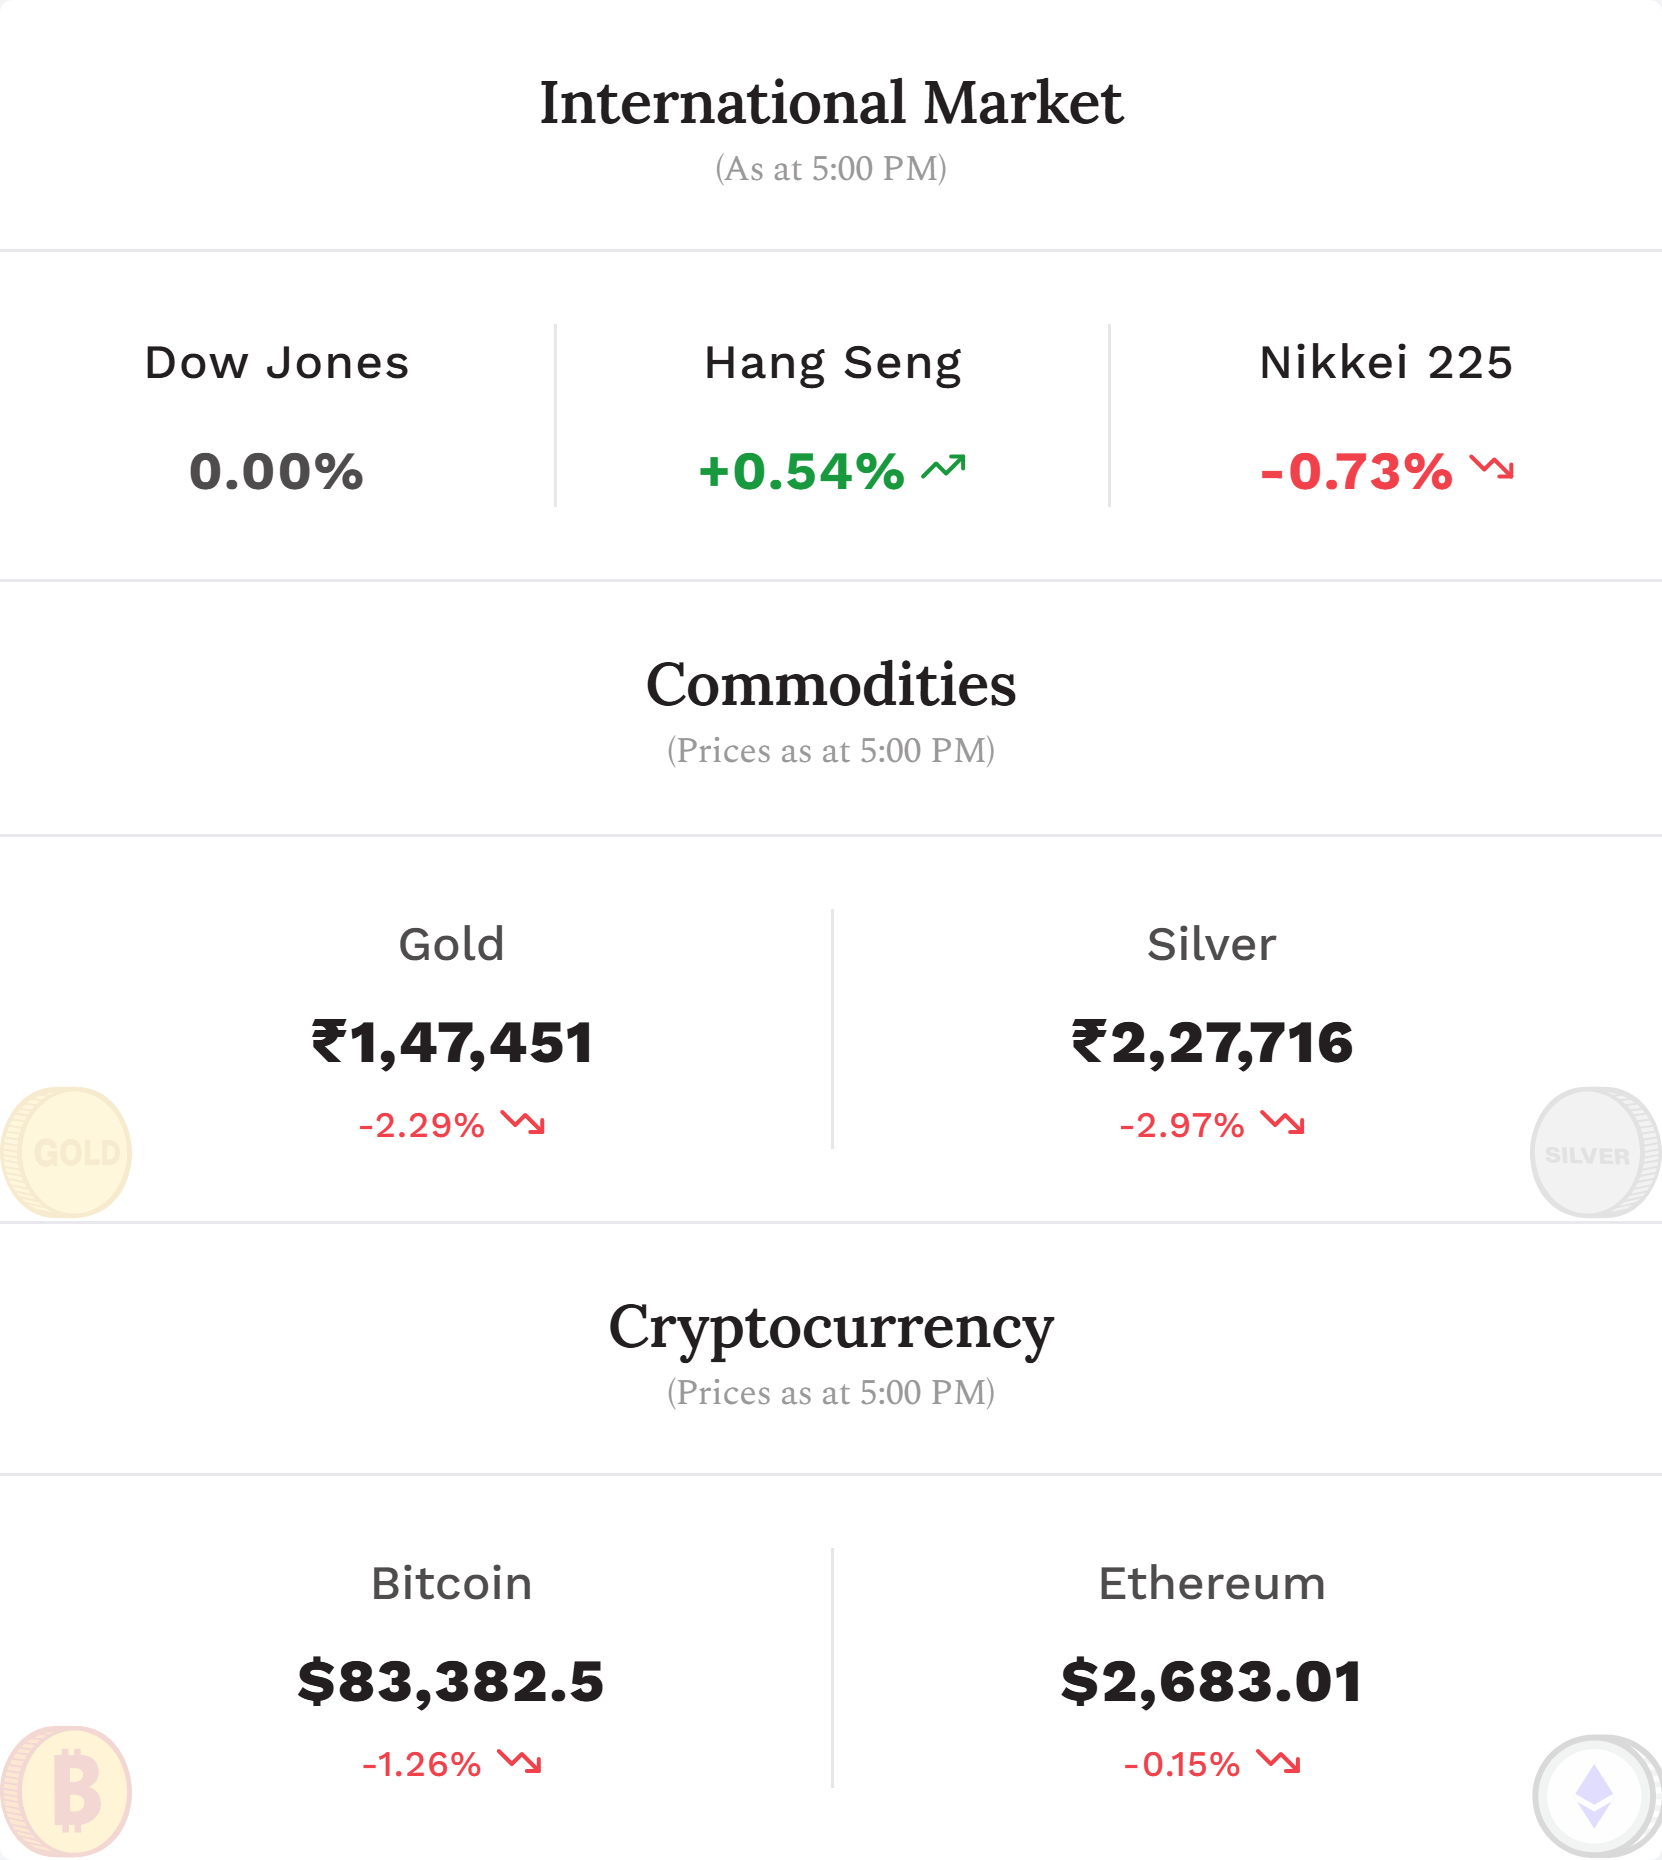Click the Gold coin icon

[66, 1152]
